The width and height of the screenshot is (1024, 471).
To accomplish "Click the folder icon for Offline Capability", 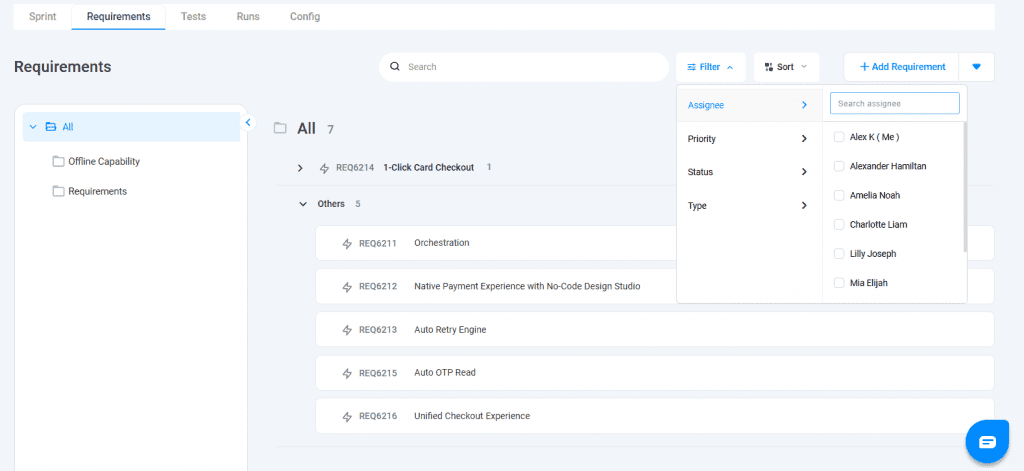I will click(58, 161).
